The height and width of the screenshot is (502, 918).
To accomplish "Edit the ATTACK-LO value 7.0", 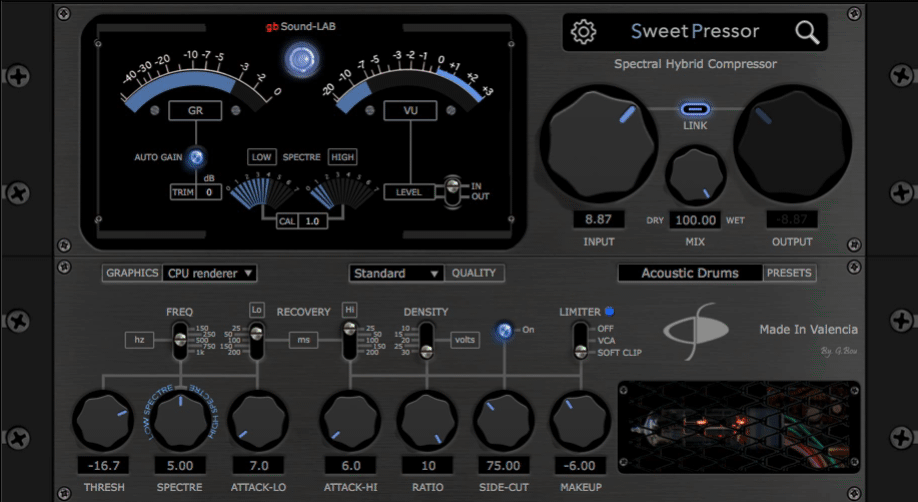I will [258, 466].
